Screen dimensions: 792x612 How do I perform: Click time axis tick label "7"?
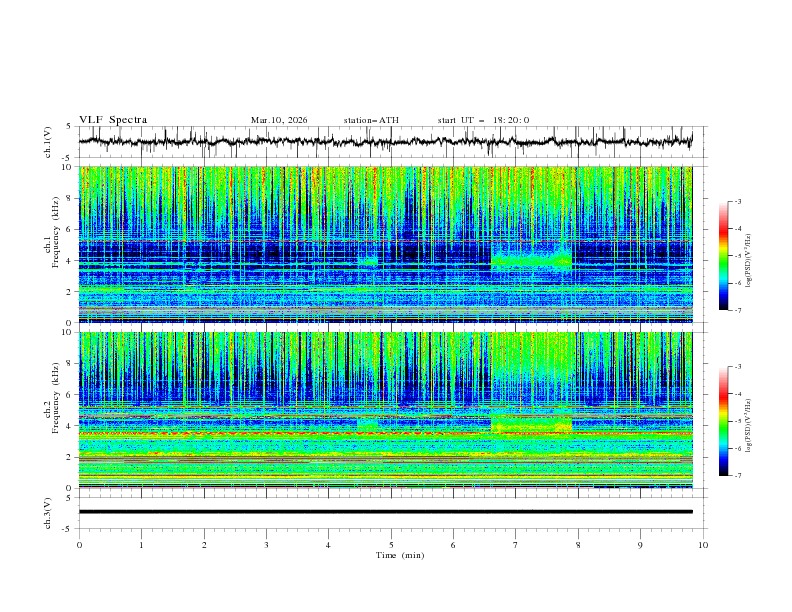[x=515, y=545]
